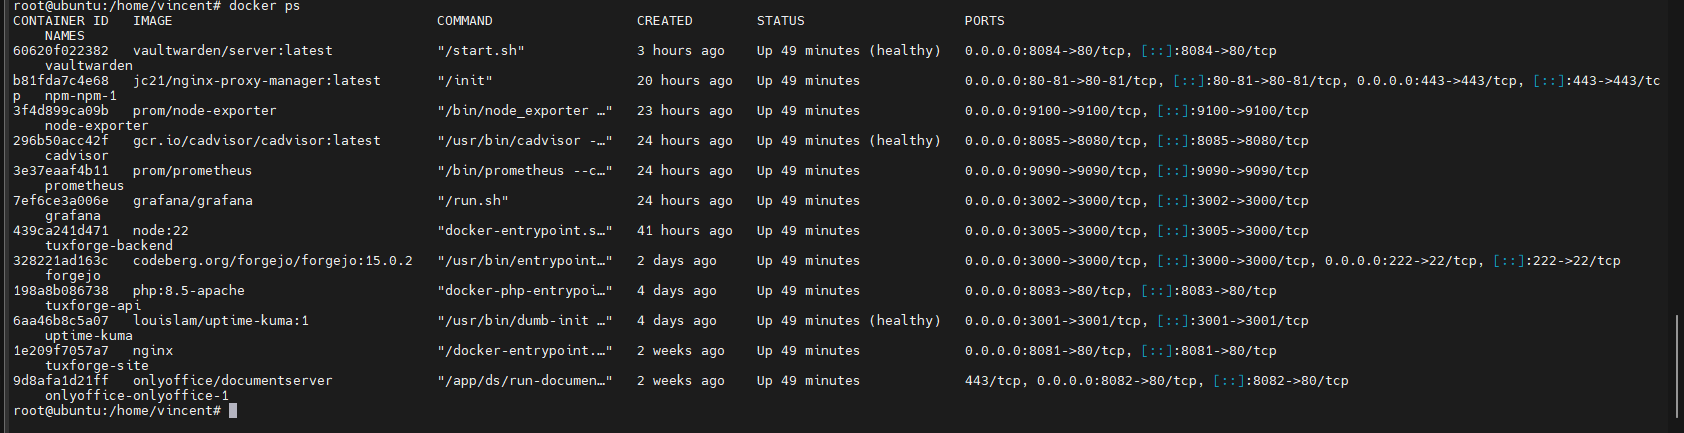Select the php:8.5-apache image text
Viewport: 1684px width, 433px height.
[189, 291]
